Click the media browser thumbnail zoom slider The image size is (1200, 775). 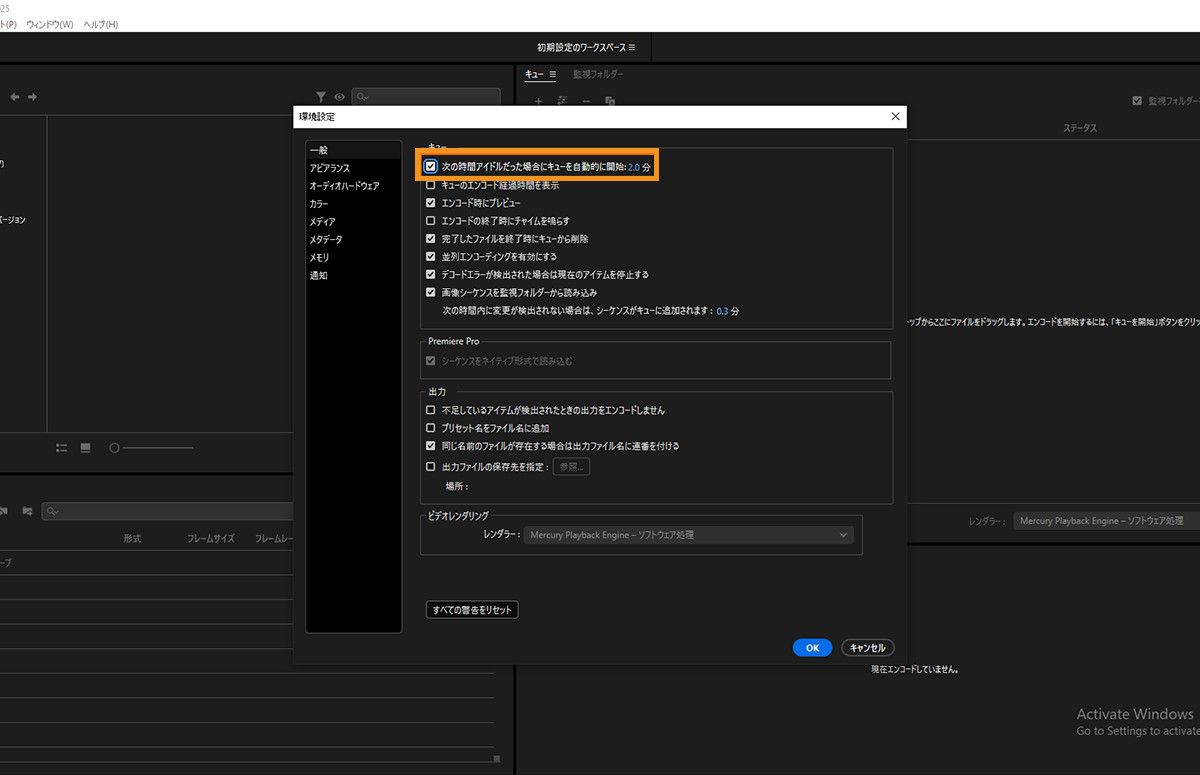(x=151, y=448)
